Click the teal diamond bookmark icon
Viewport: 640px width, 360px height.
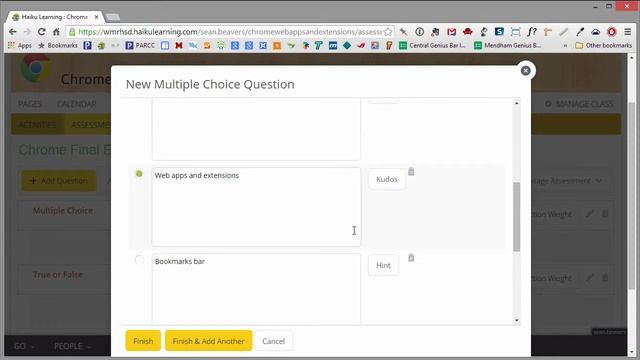pyautogui.click(x=347, y=45)
